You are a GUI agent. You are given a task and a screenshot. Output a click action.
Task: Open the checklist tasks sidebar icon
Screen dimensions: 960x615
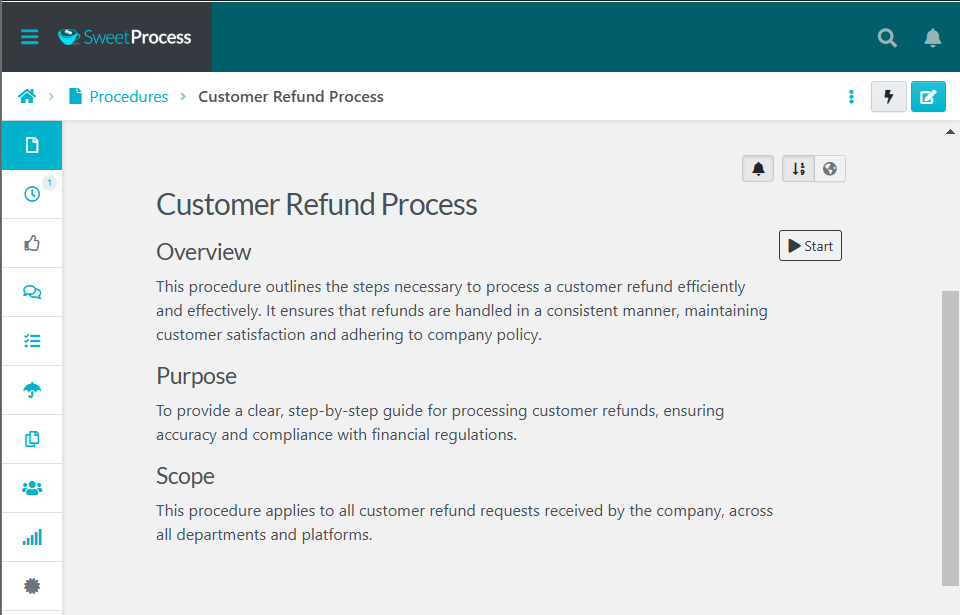click(x=32, y=341)
